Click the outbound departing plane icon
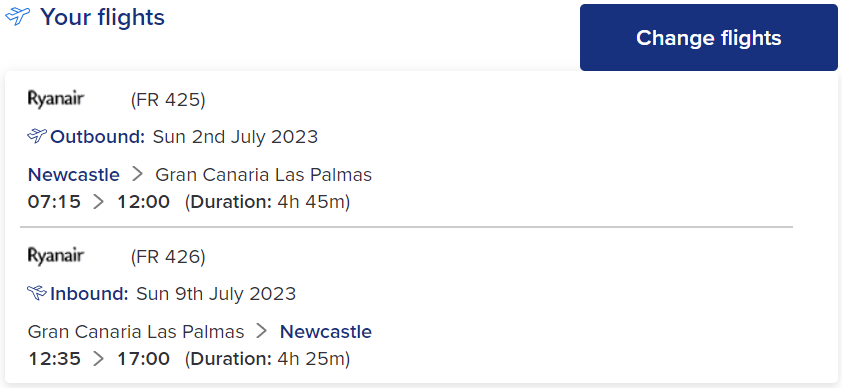842x388 pixels. point(37,136)
